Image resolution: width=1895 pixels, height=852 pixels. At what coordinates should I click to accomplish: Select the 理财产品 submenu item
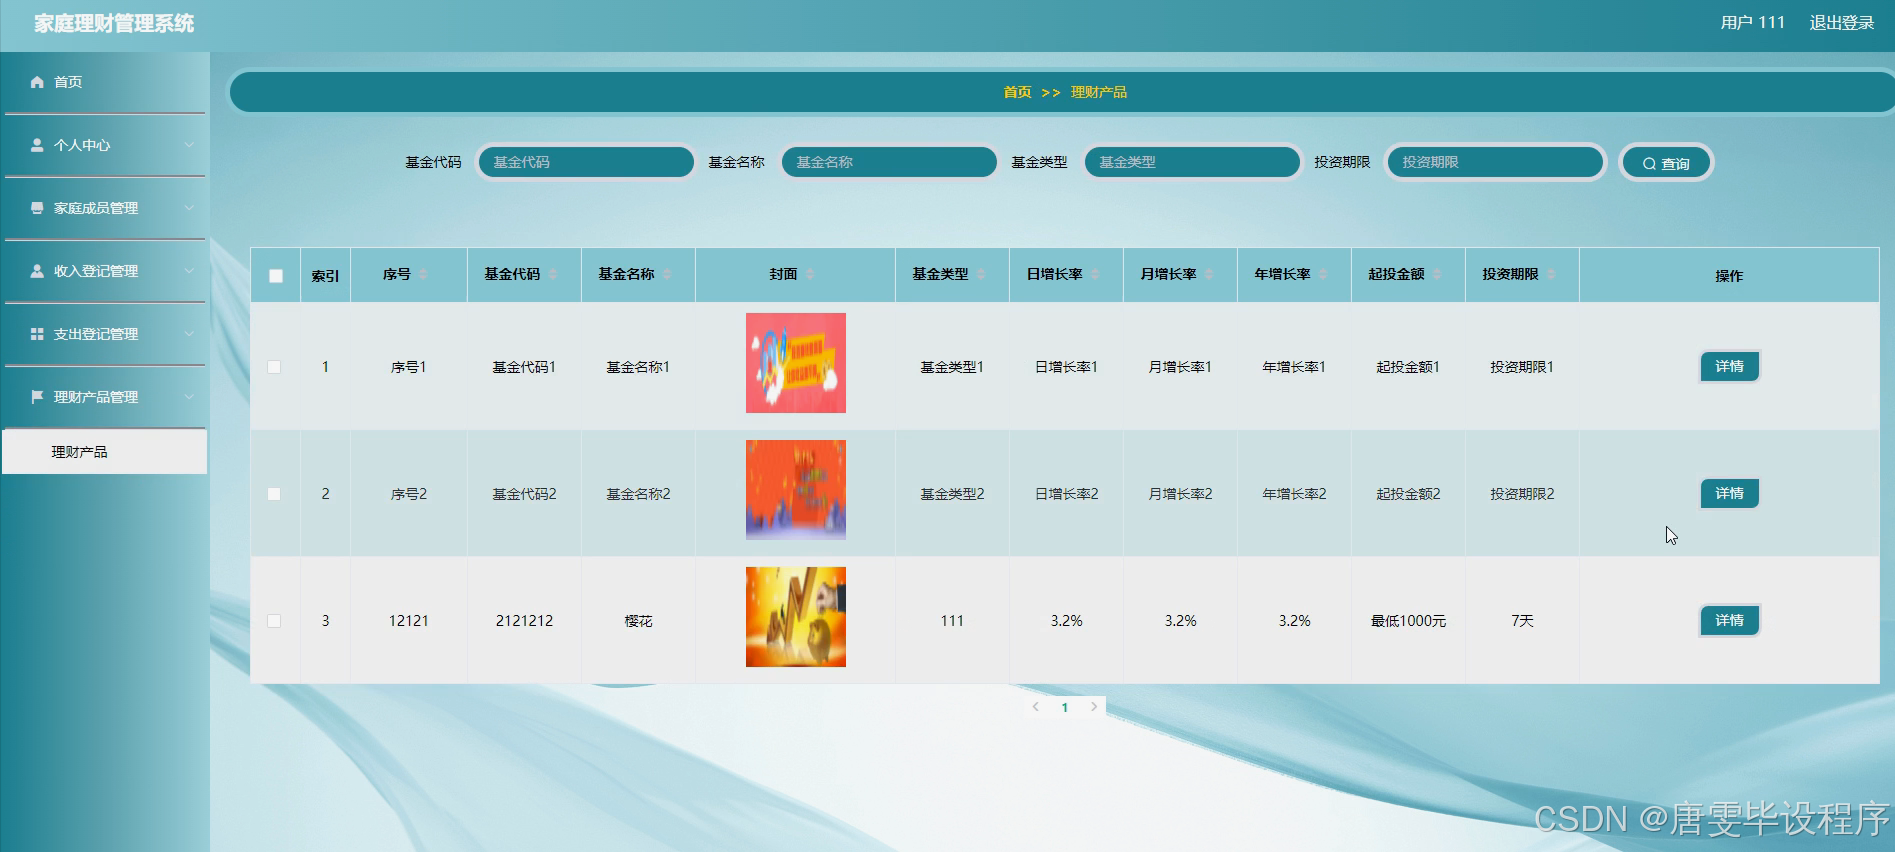105,452
